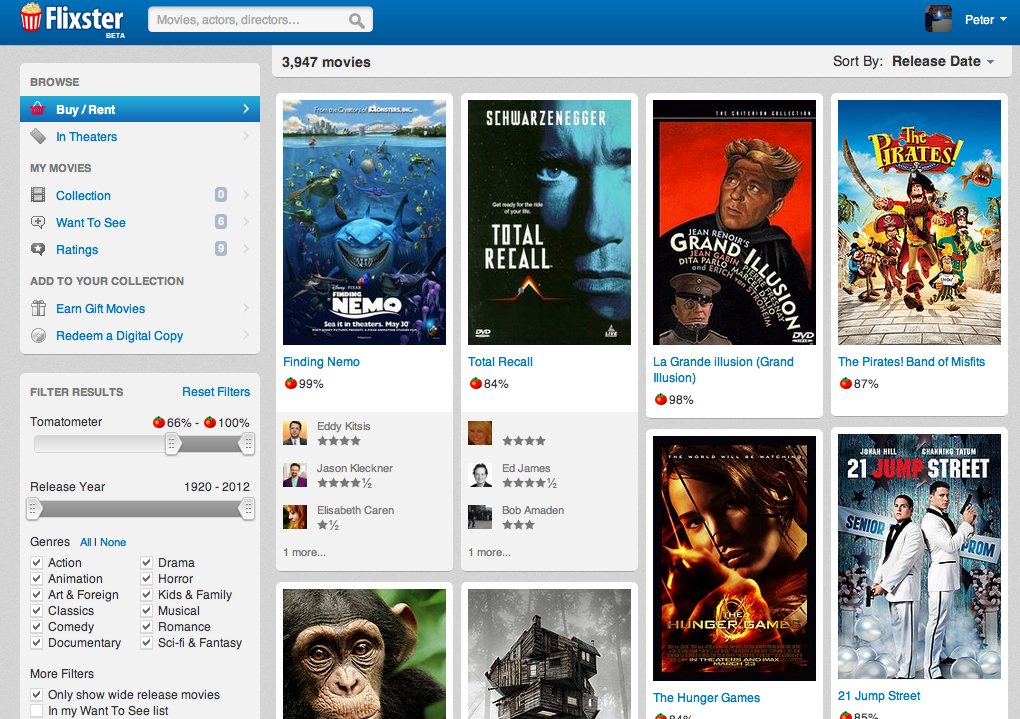Click Ed James reviewer avatar
The image size is (1020, 719).
point(480,475)
